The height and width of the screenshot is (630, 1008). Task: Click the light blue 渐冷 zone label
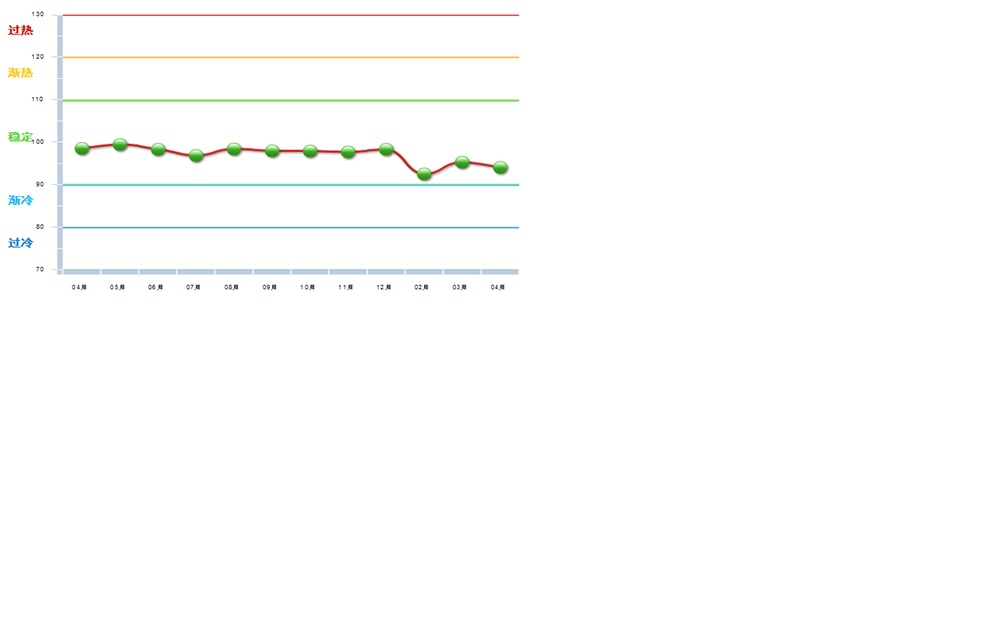tap(21, 201)
